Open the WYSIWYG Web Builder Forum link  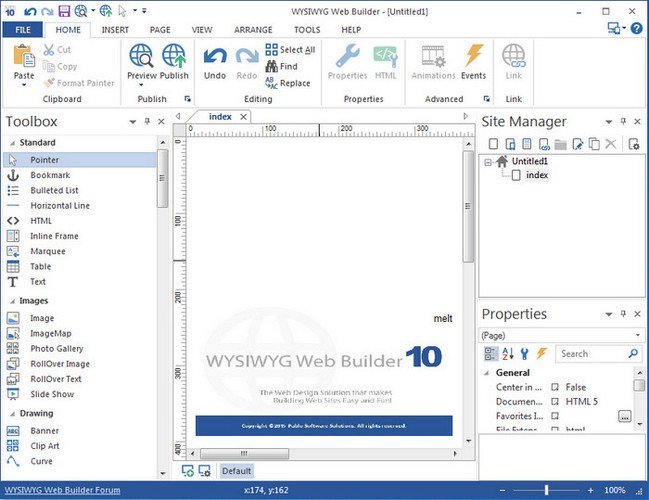[62, 490]
